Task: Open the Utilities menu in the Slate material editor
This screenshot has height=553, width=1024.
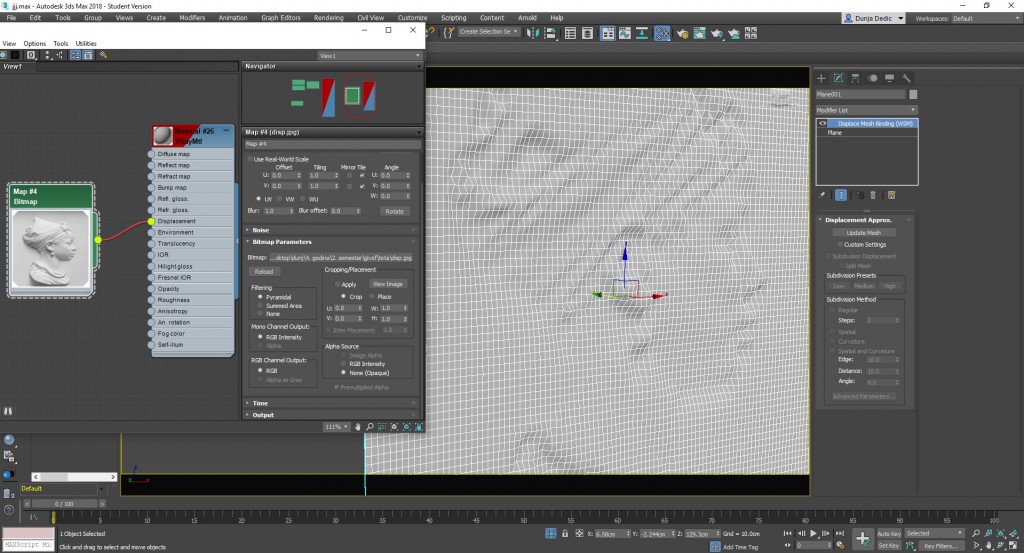Action: point(86,44)
